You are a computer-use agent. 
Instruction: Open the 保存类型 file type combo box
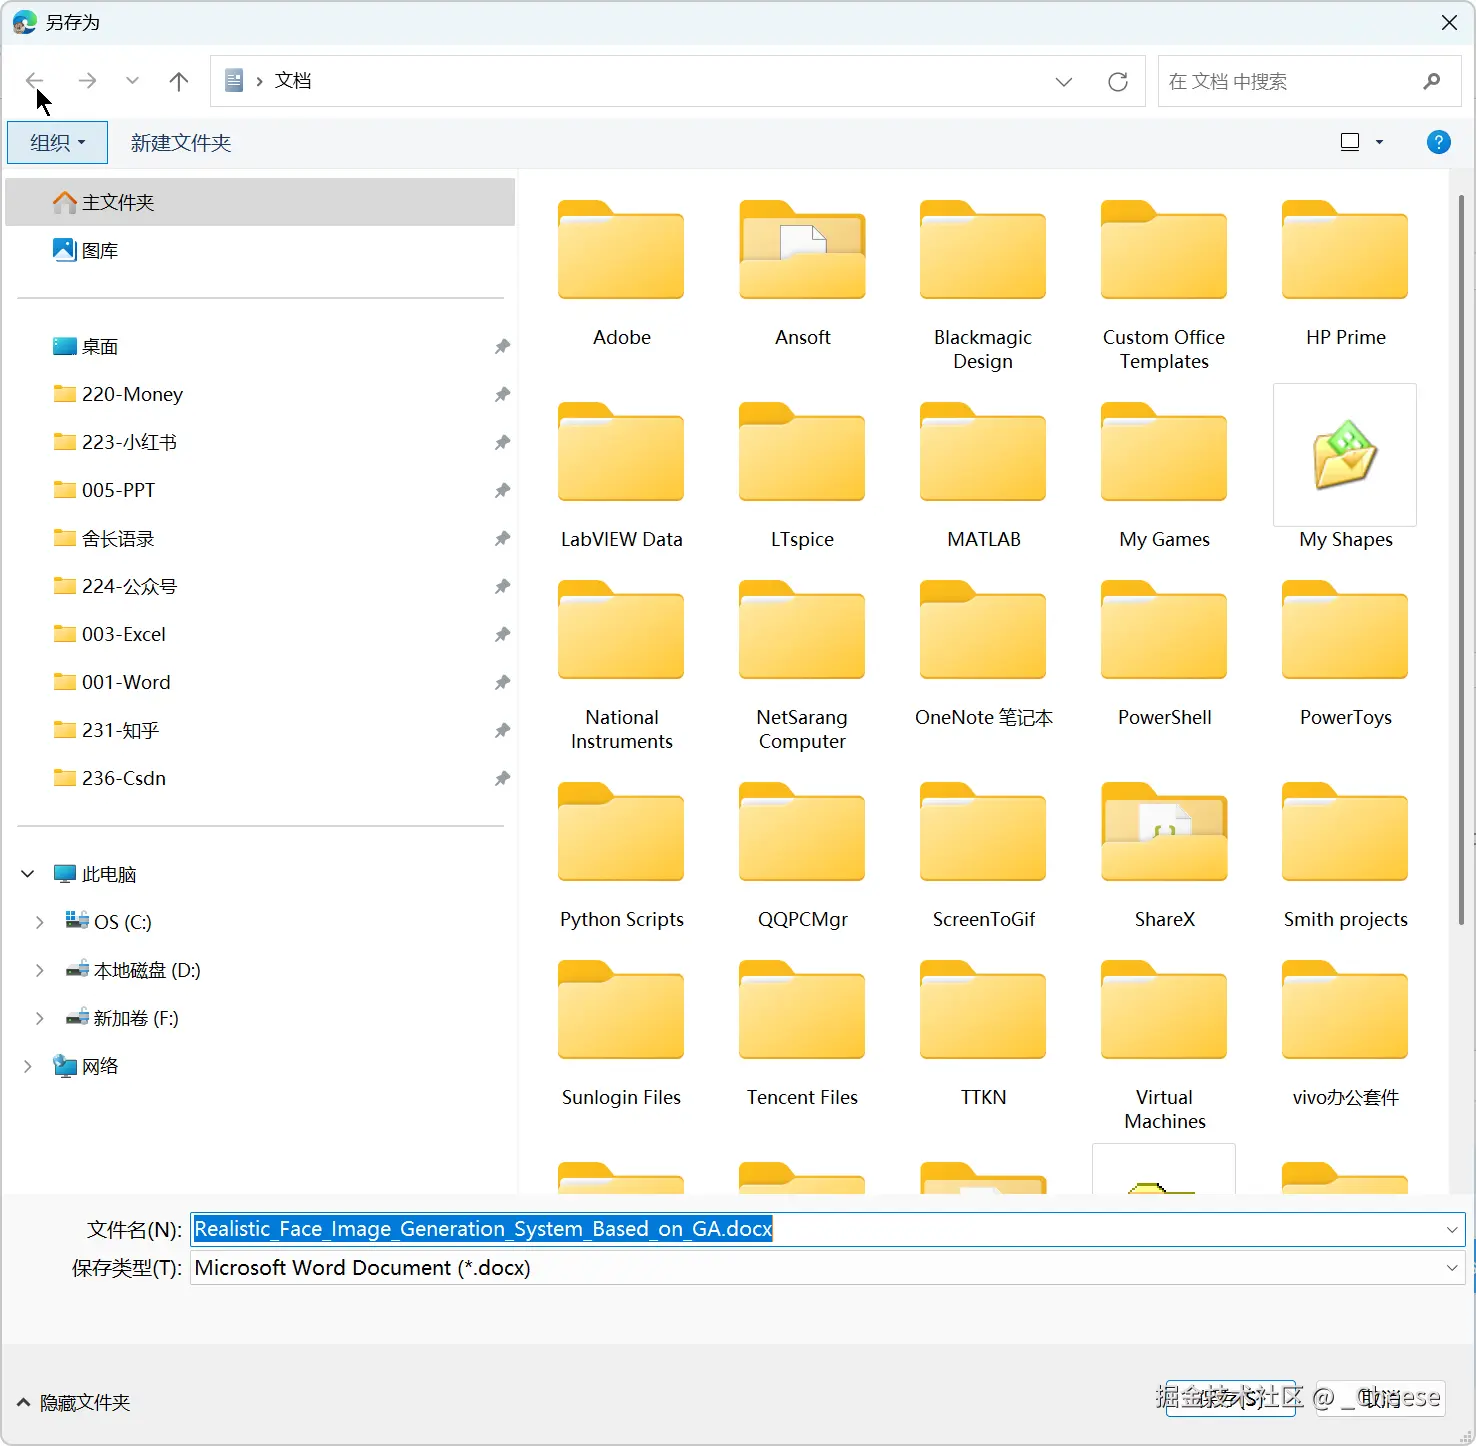point(827,1268)
